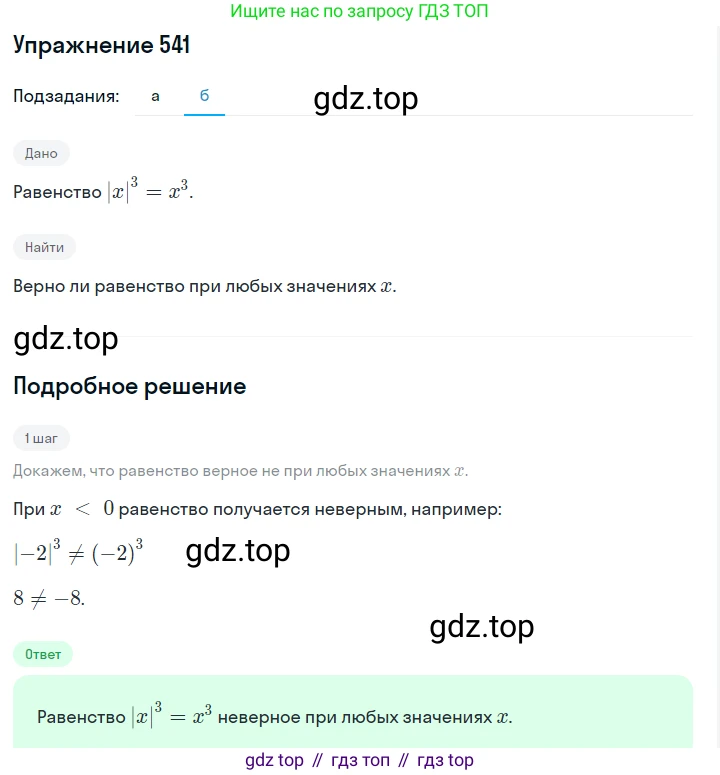Viewport: 720px width, 775px height.
Task: Click the «Дано» badge
Action: click(41, 153)
